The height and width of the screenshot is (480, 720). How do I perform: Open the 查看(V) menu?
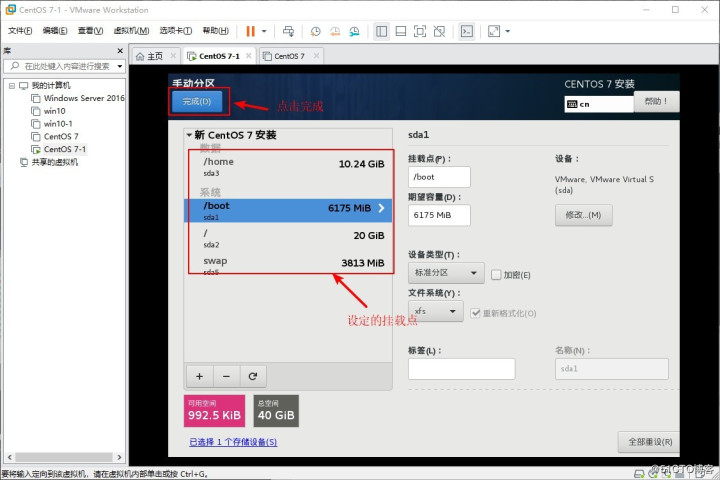90,31
